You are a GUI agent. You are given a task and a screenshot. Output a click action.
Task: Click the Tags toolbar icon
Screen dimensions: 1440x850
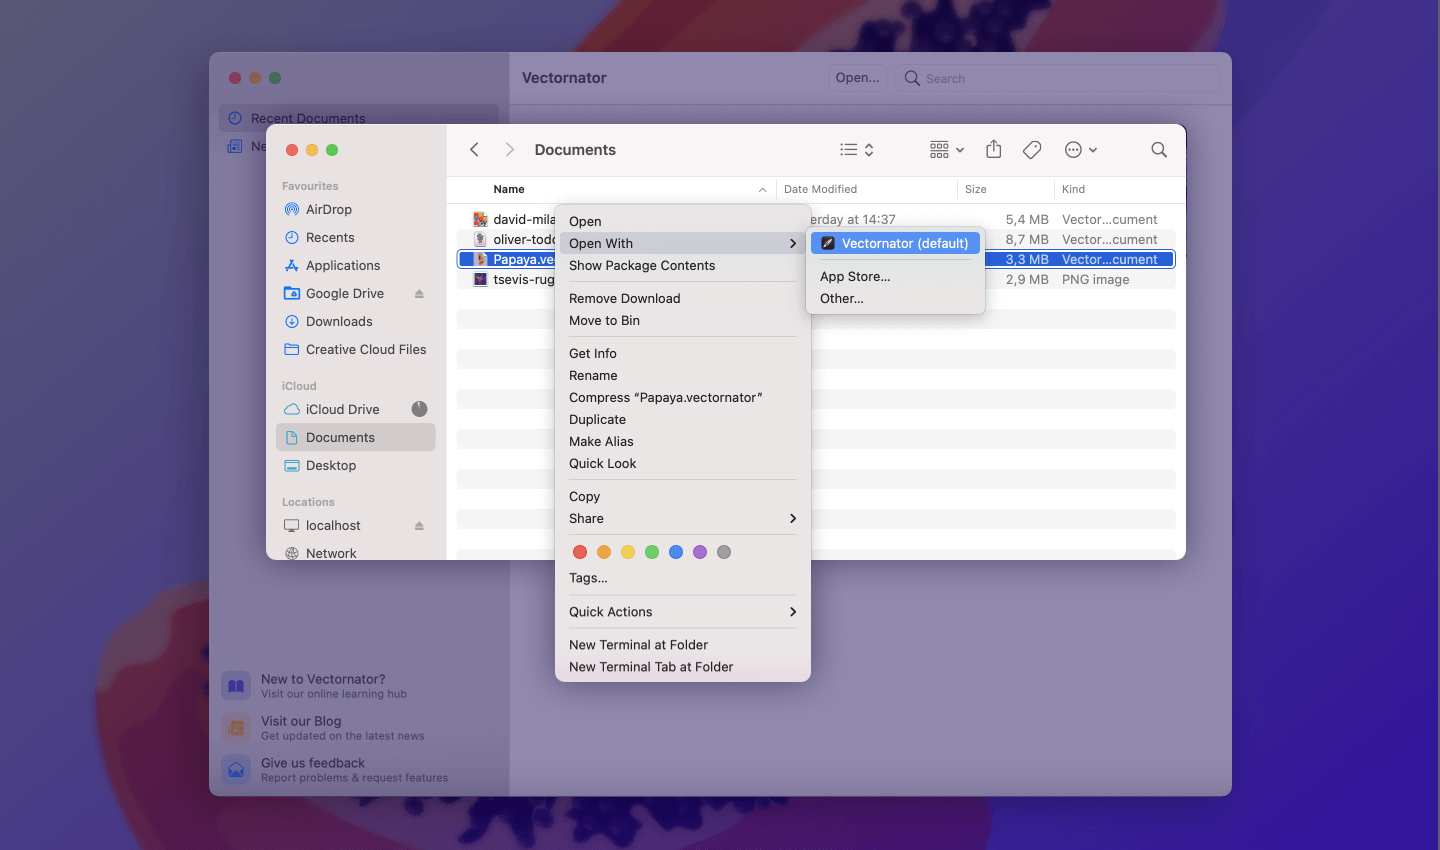1032,149
